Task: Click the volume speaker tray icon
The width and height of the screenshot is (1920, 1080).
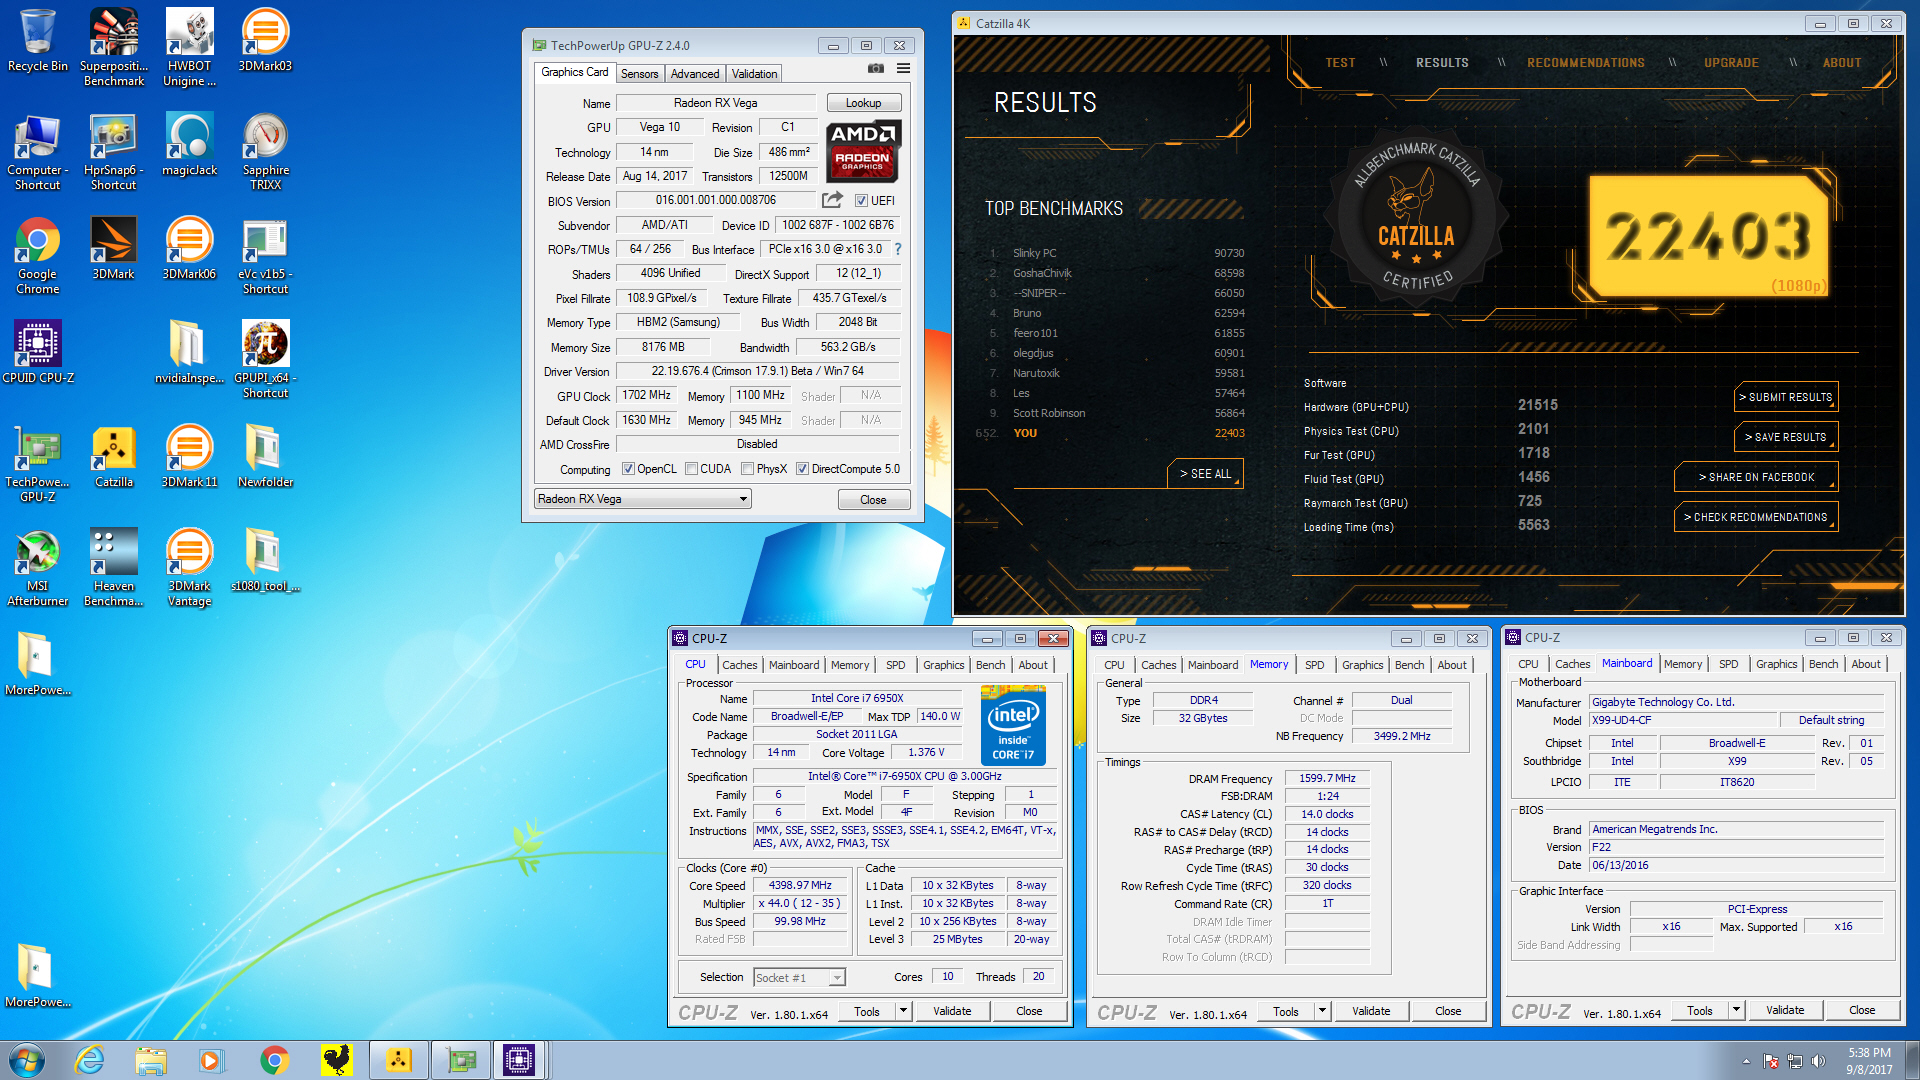Action: click(x=1818, y=1061)
